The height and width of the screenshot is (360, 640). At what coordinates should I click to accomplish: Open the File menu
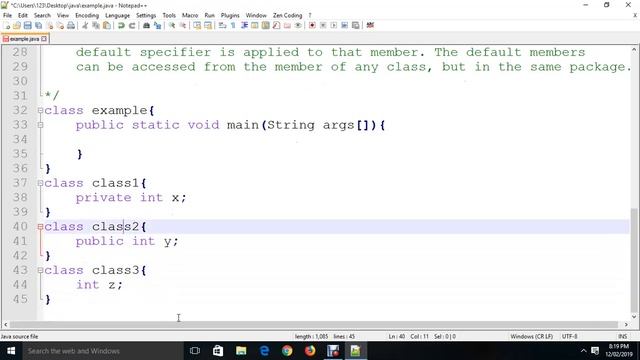pyautogui.click(x=7, y=16)
